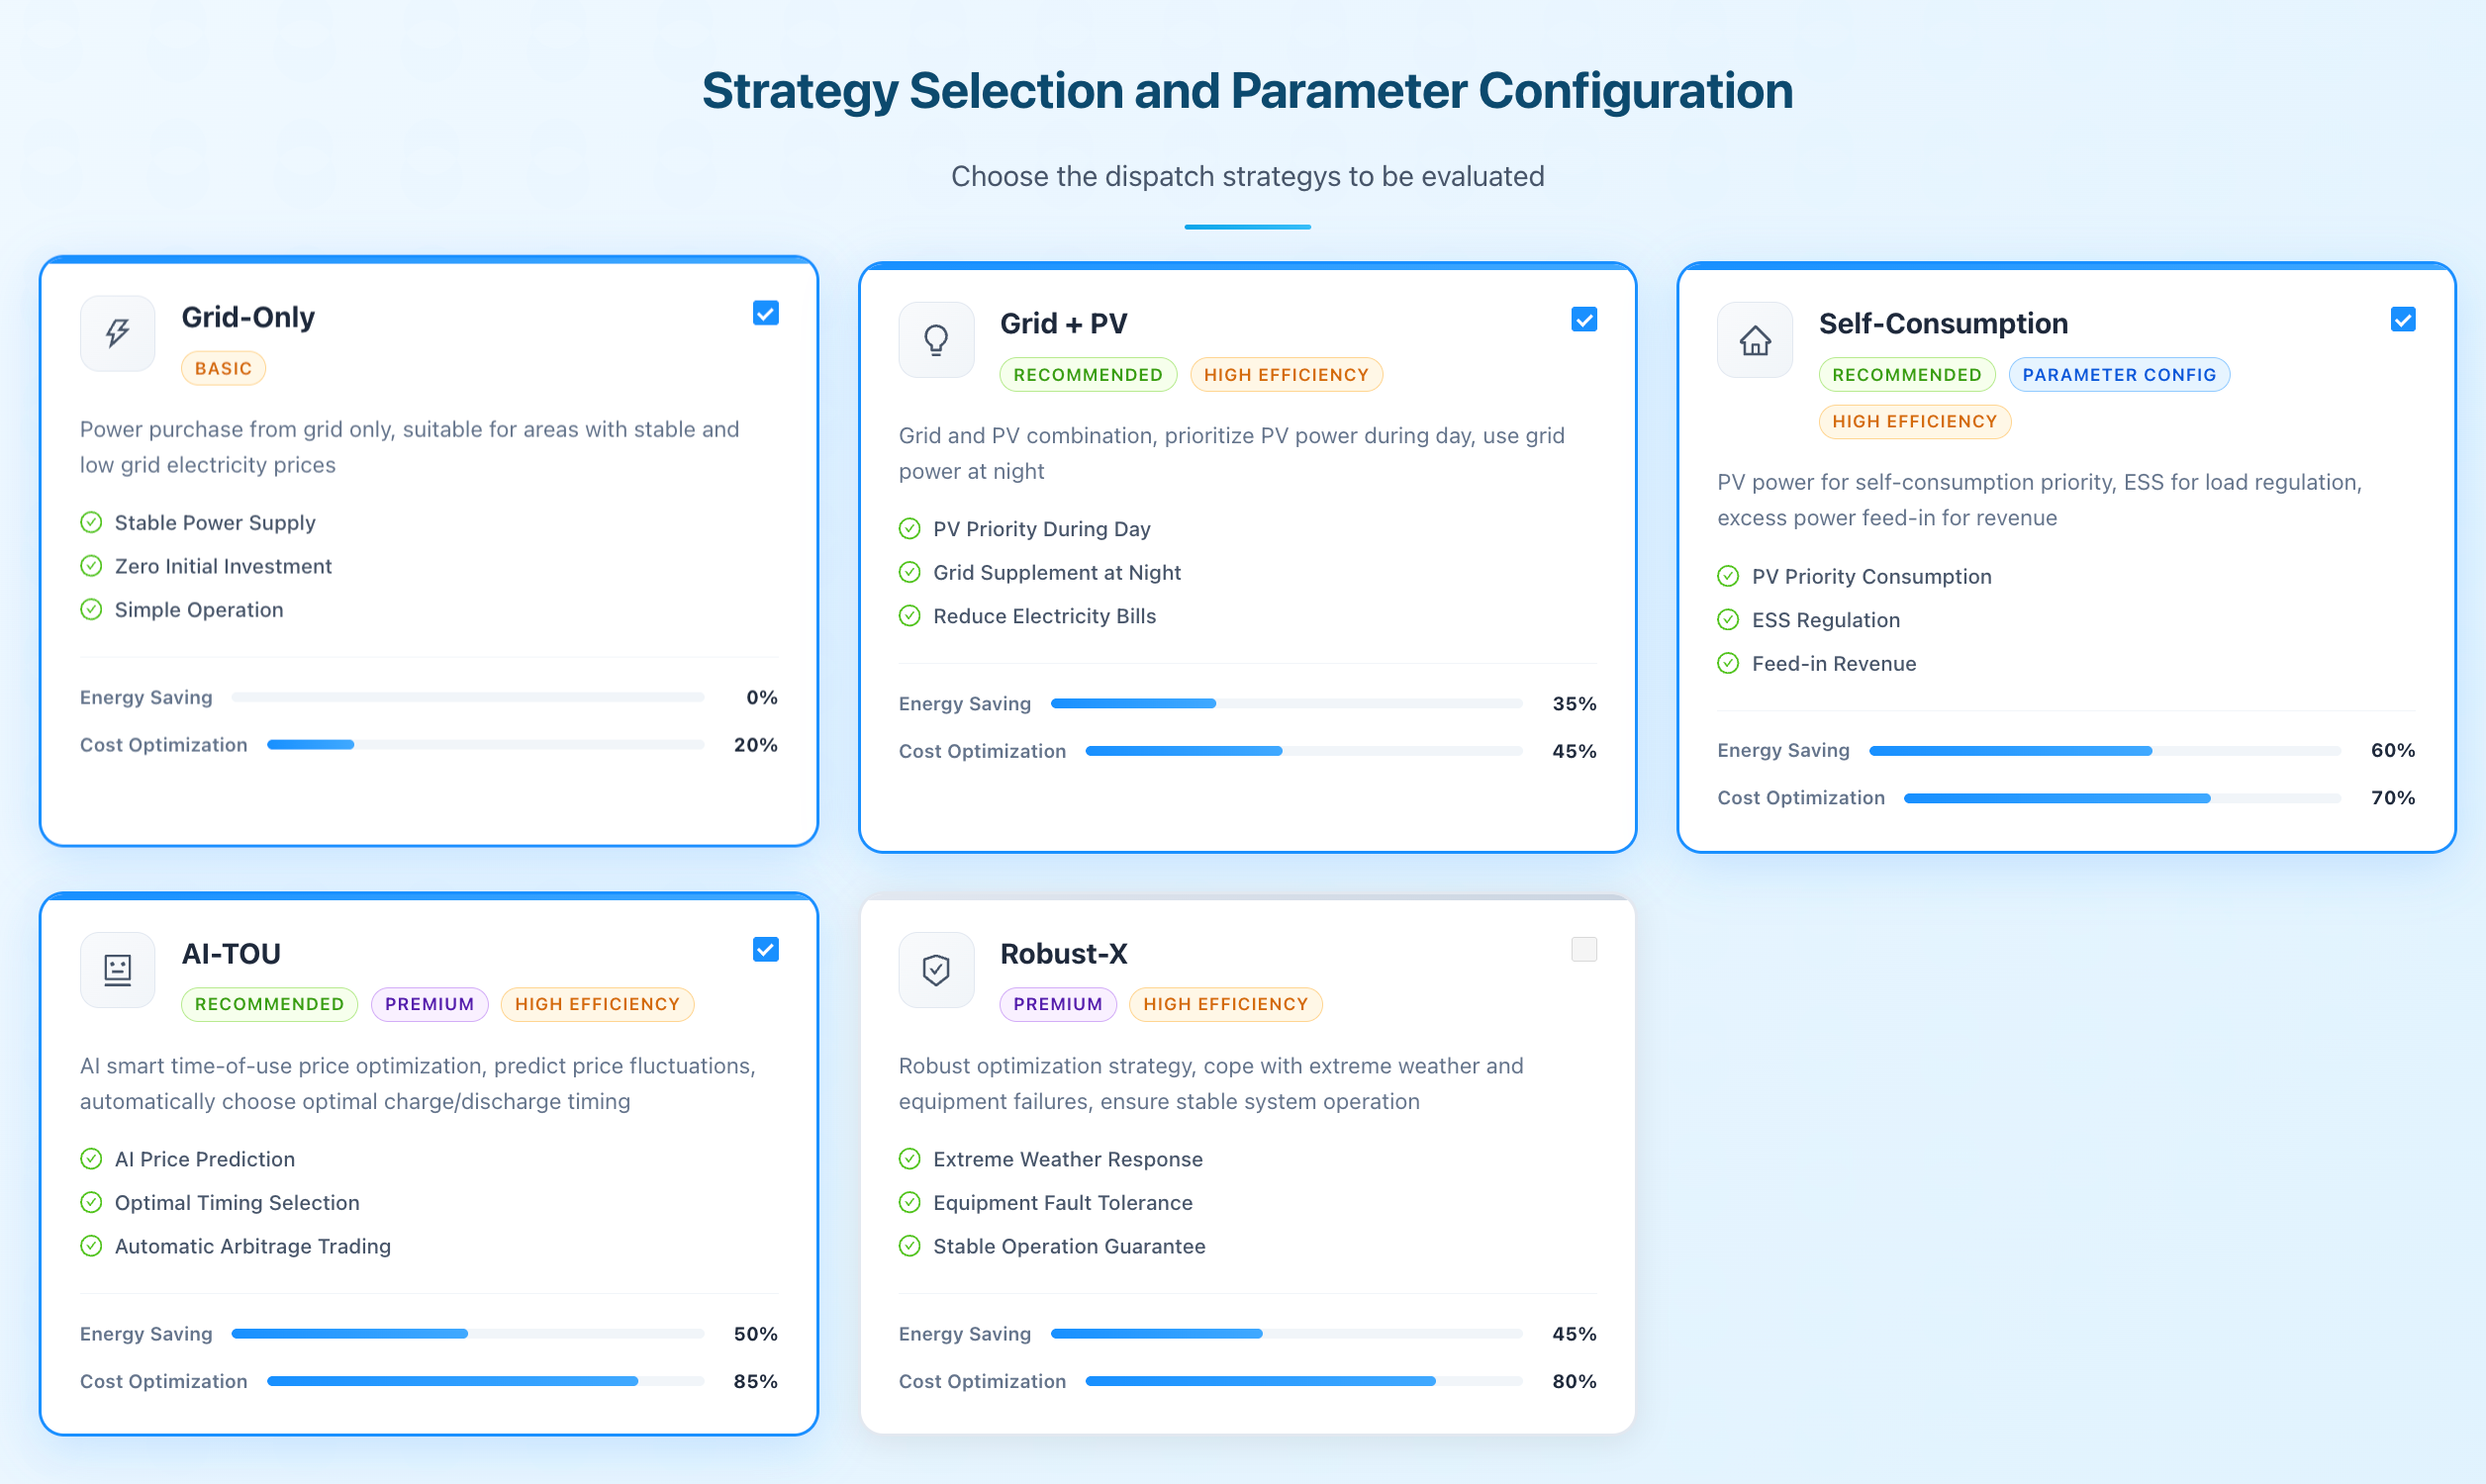Enable the Robust-X strategy checkbox
The height and width of the screenshot is (1484, 2486).
point(1584,949)
